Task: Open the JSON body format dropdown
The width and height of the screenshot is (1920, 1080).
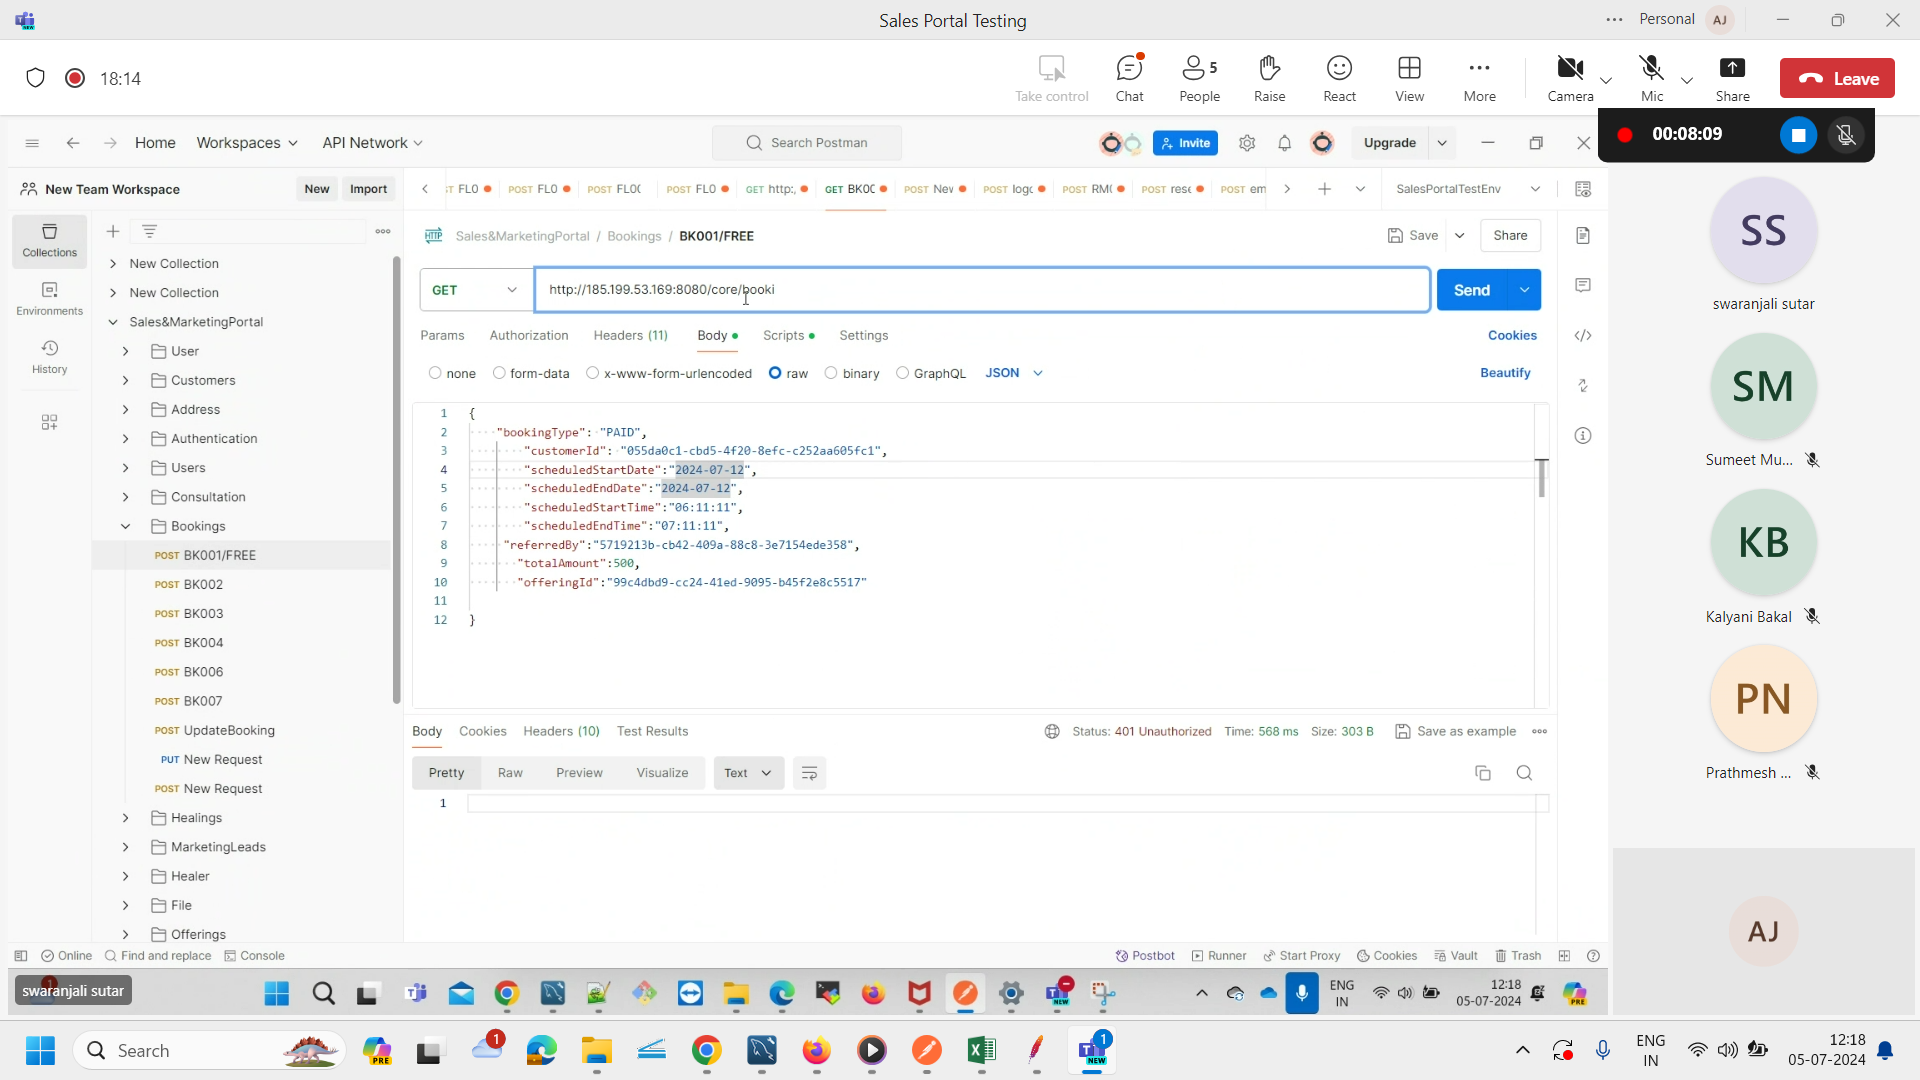Action: click(1014, 373)
